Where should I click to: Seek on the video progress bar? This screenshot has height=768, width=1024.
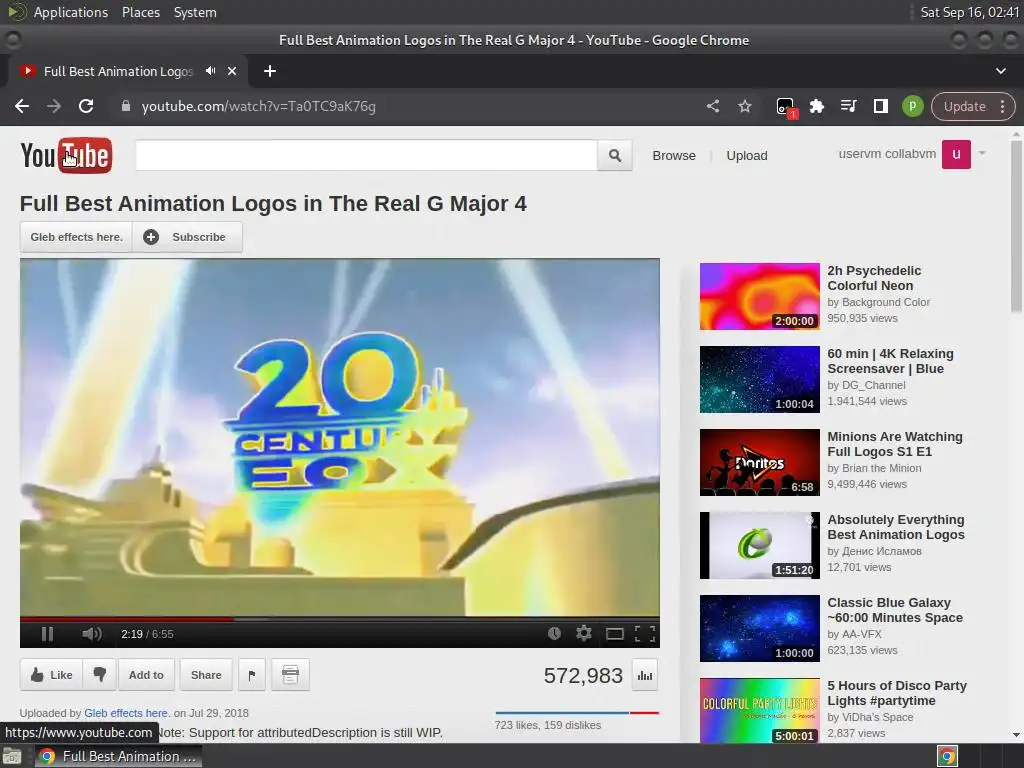(340, 618)
